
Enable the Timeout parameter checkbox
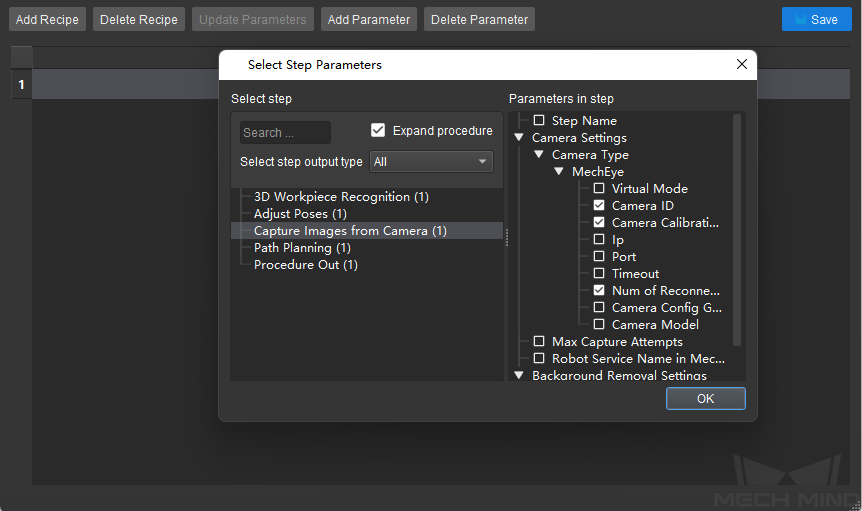599,274
